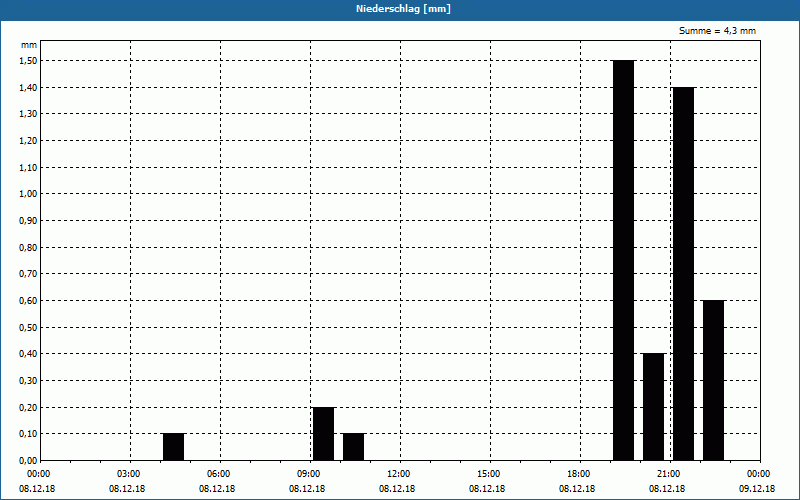Click the Niederschlag [mm] title bar
800x500 pixels.
(400, 9)
